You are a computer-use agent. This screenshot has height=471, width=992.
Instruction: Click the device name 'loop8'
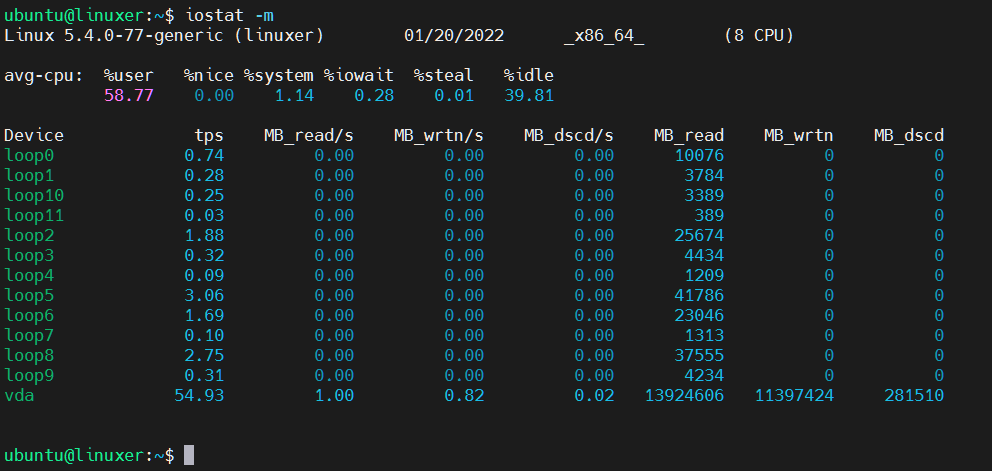(29, 356)
